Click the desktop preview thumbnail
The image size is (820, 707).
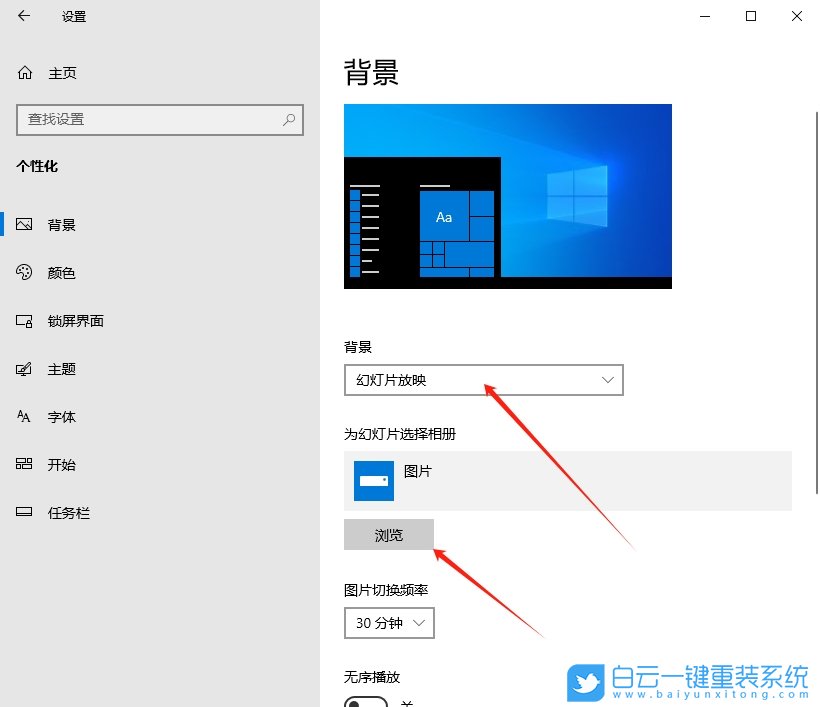tap(507, 196)
